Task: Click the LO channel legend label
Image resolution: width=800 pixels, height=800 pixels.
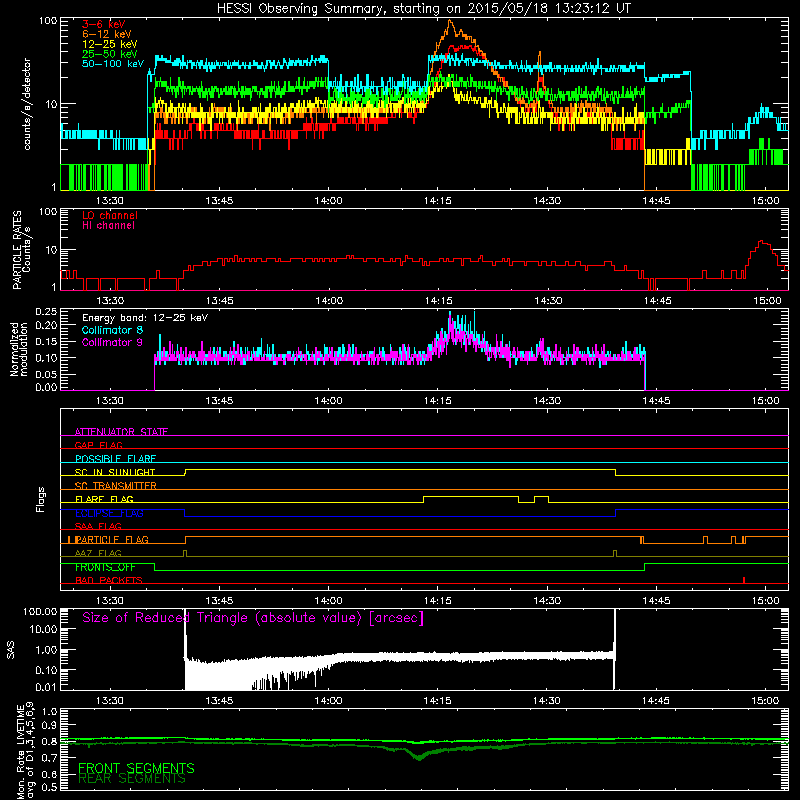Action: (x=110, y=215)
